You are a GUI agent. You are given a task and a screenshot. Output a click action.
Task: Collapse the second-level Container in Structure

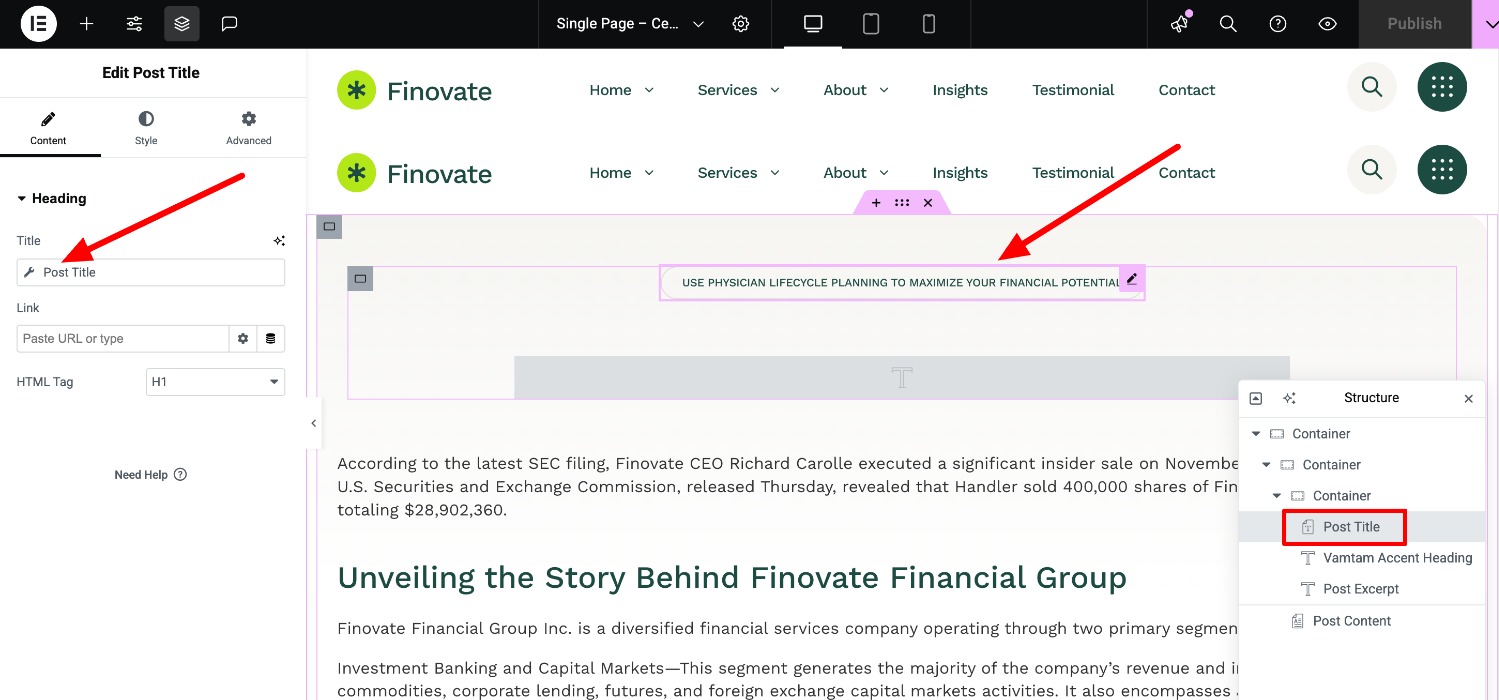1266,465
